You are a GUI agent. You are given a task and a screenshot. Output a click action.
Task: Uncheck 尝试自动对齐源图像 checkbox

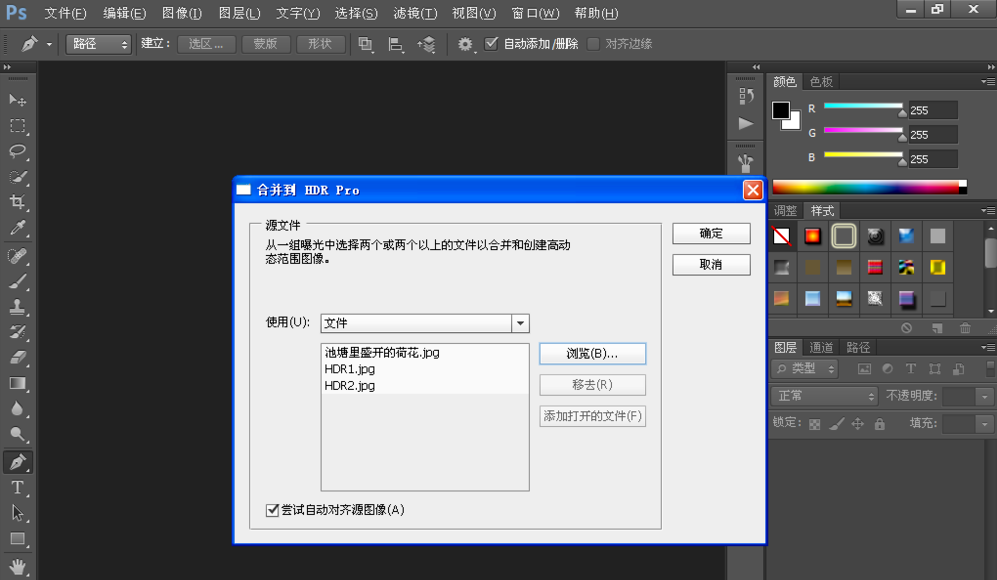coord(273,510)
